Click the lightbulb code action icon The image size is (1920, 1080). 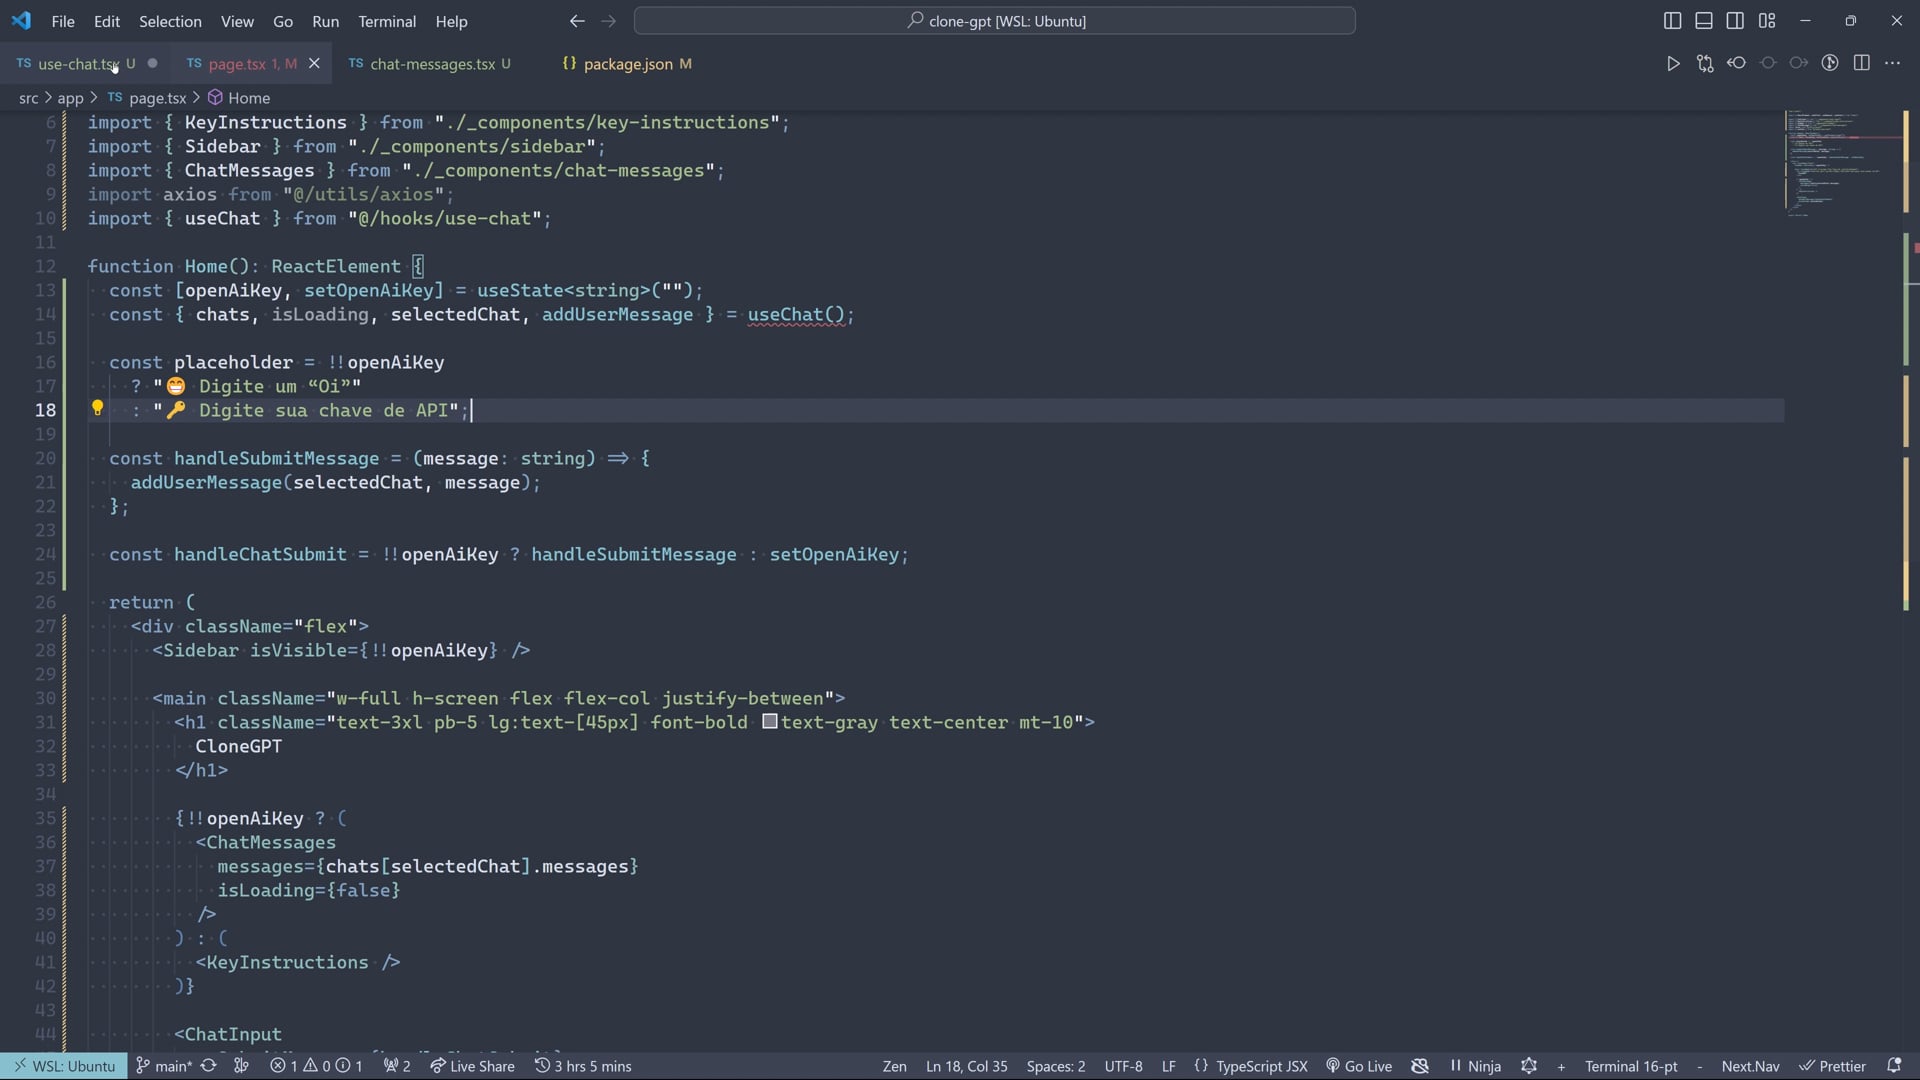pyautogui.click(x=97, y=408)
